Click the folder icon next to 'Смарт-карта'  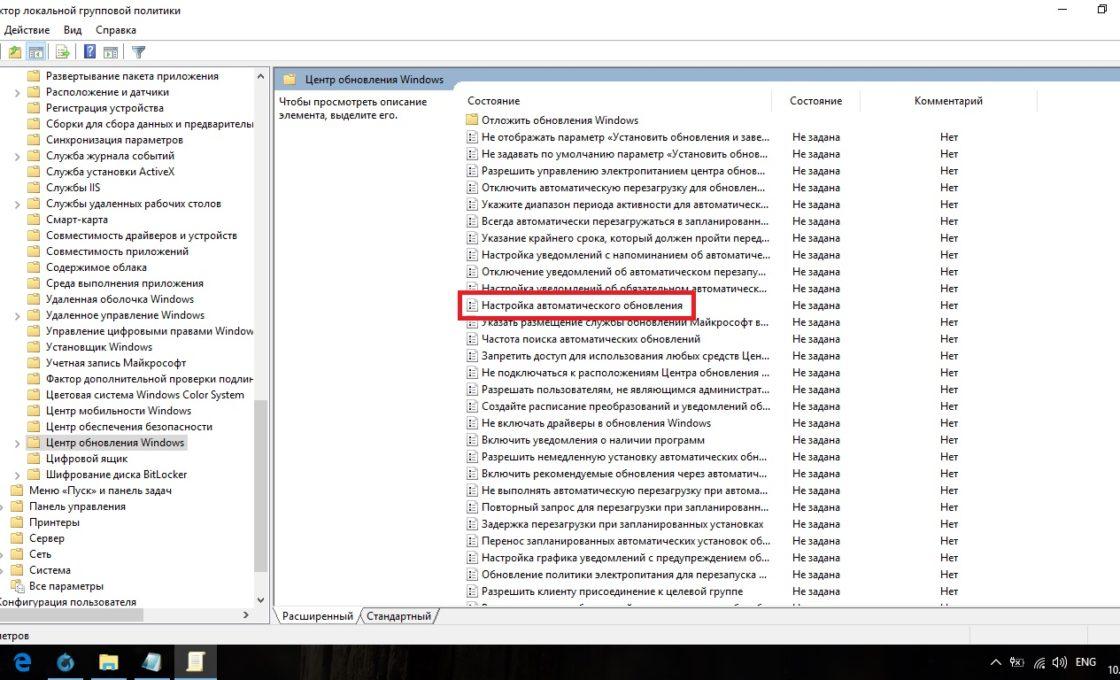click(x=33, y=219)
